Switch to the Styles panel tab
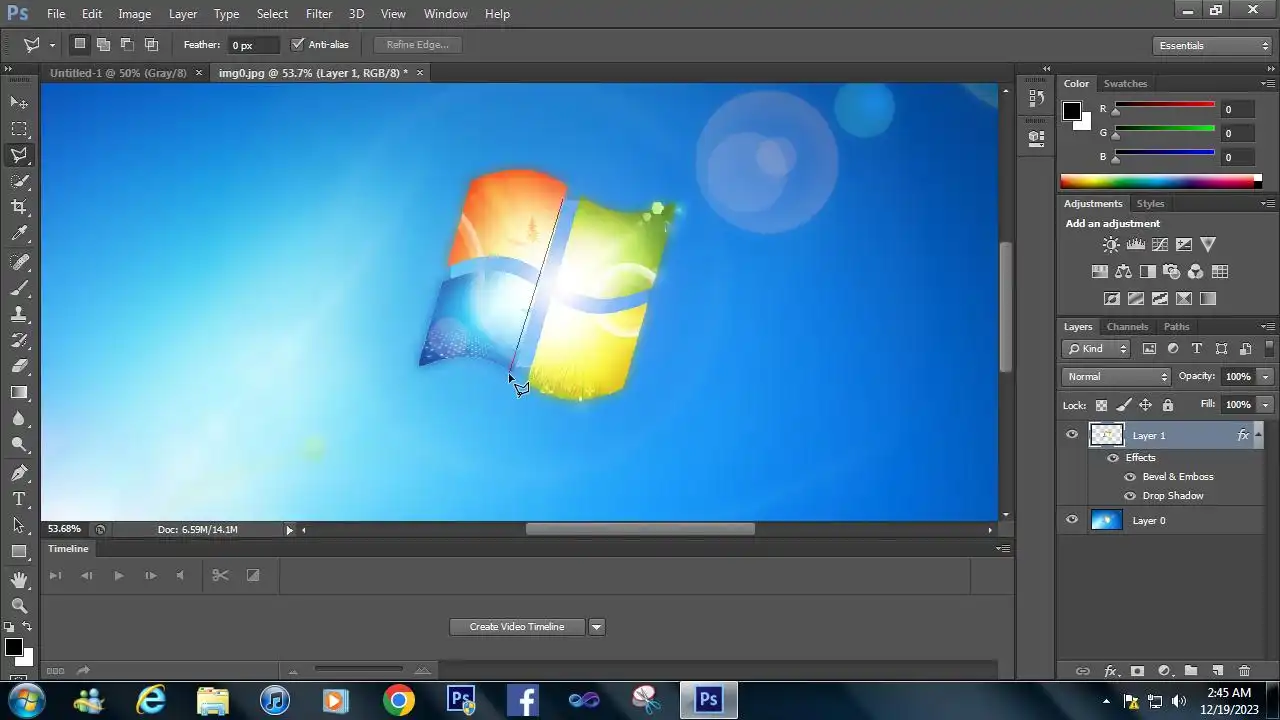 click(x=1150, y=204)
